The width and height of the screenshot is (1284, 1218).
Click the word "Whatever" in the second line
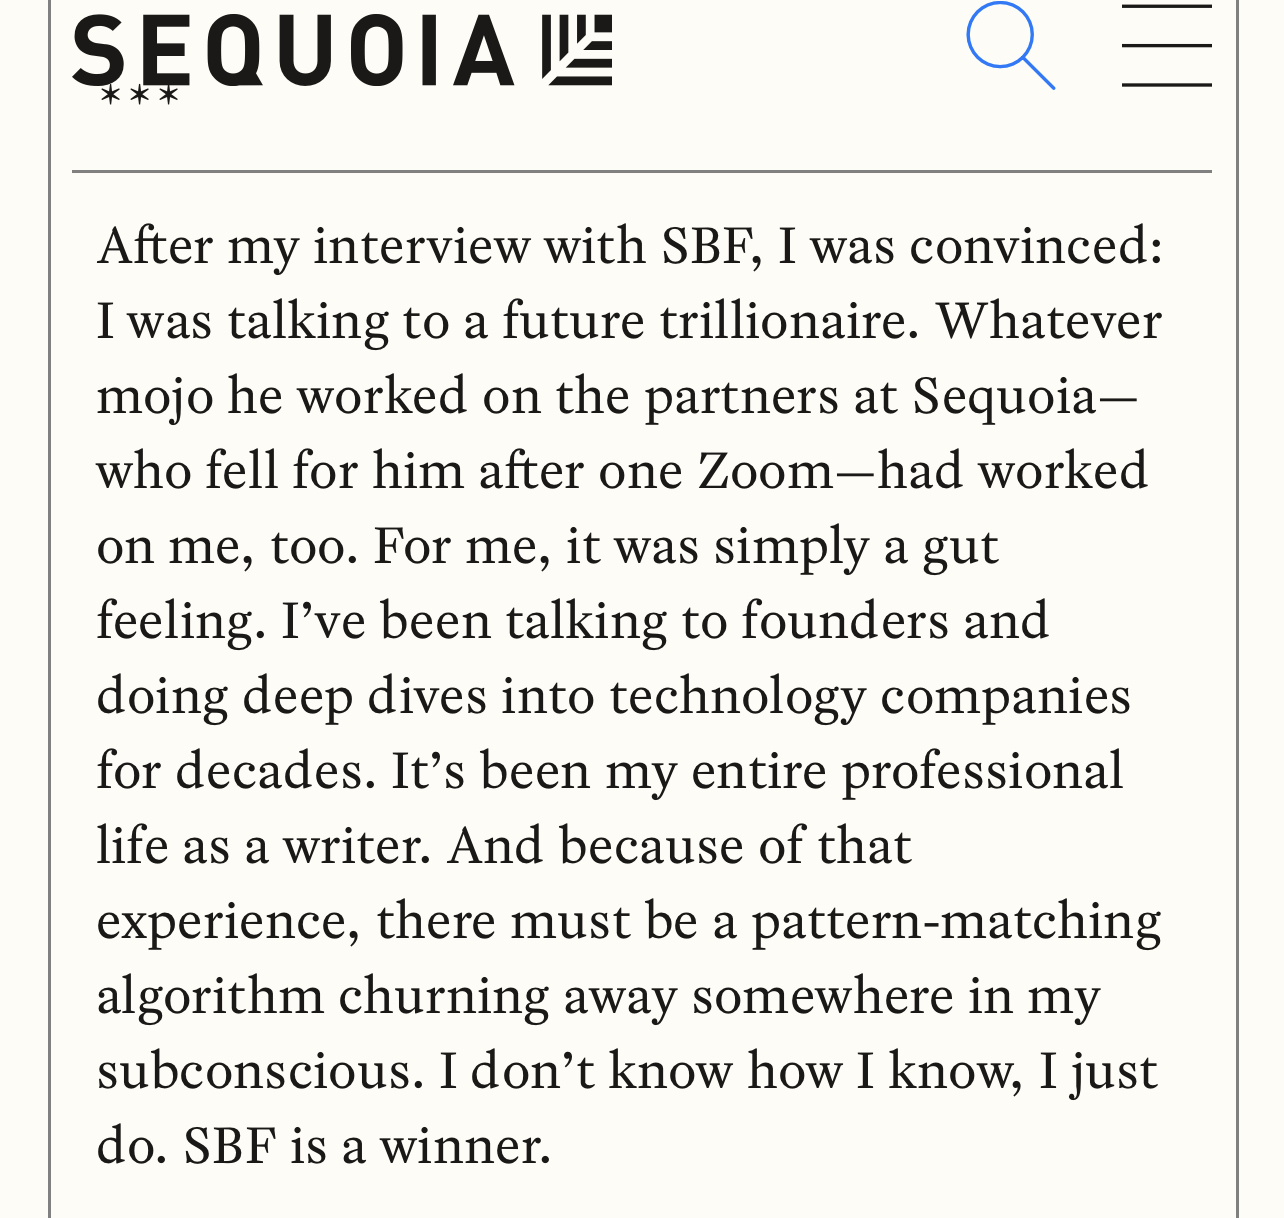pos(1049,321)
